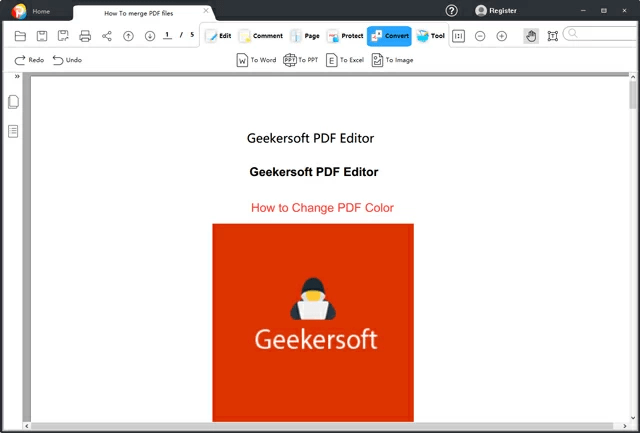640x433 pixels.
Task: Convert PDF using To Word
Action: pos(256,60)
